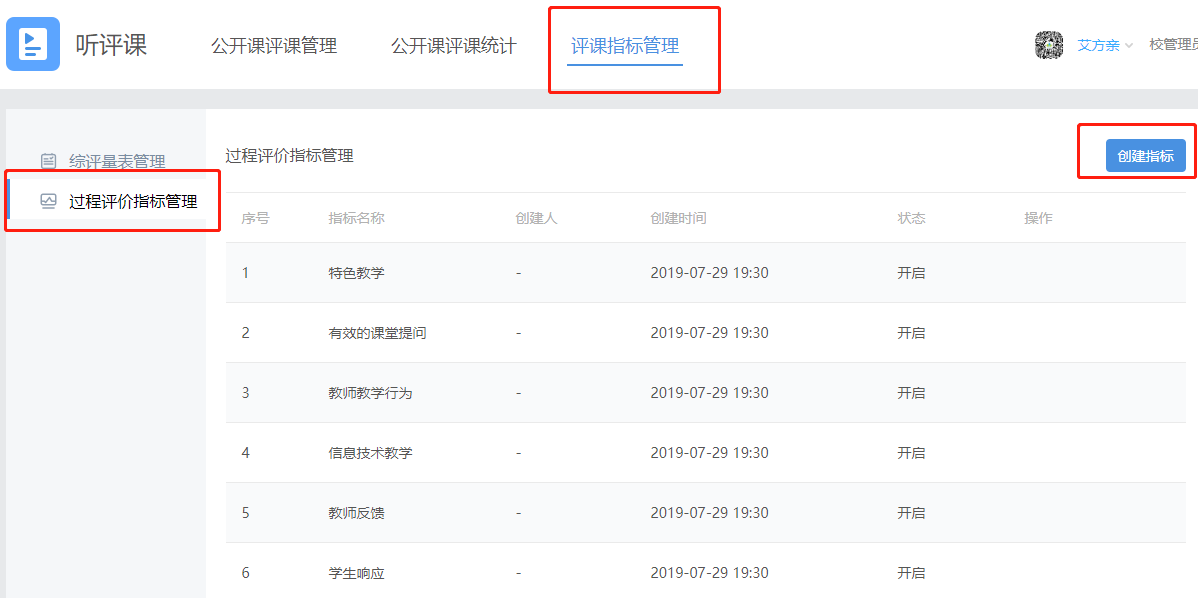Select the 特色教学 indicator row
Screen dimensions: 1198x598
pyautogui.click(x=356, y=273)
